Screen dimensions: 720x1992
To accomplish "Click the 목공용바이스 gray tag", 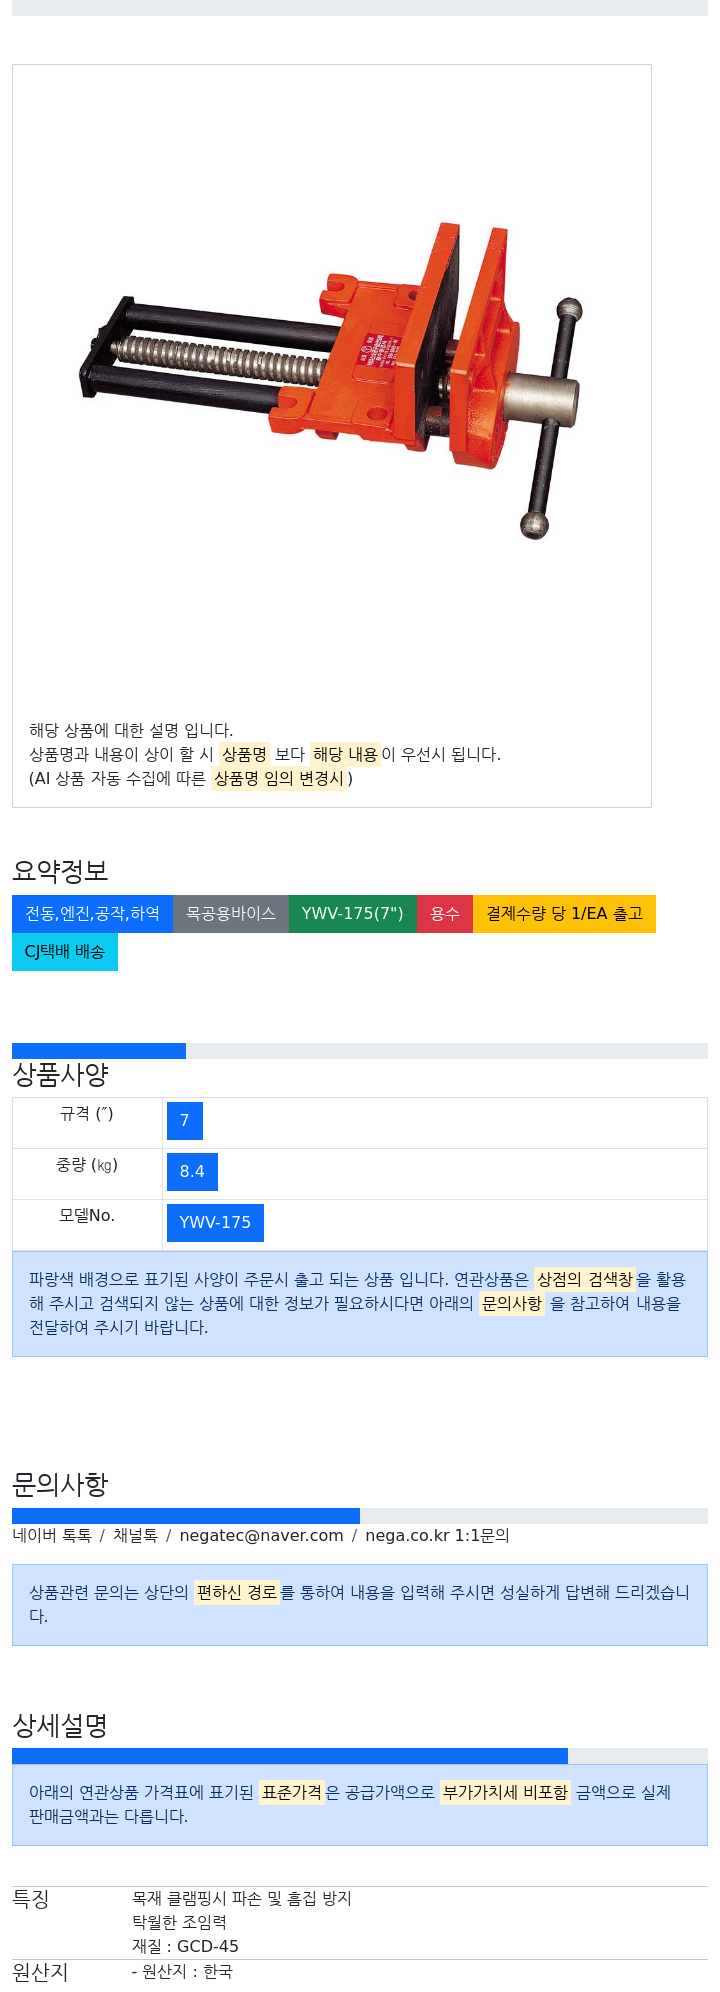I will pyautogui.click(x=231, y=914).
